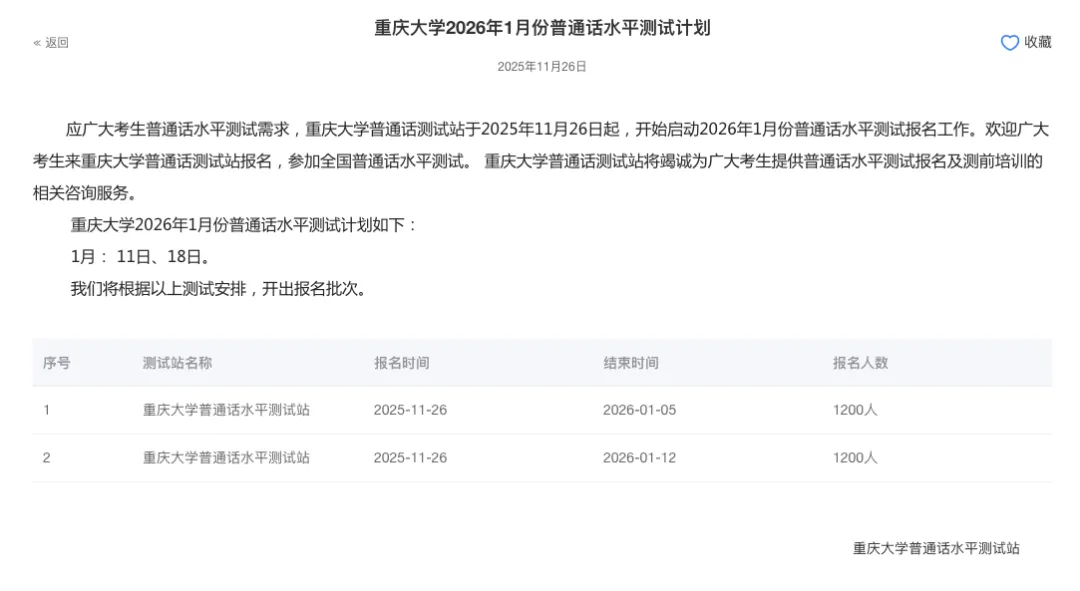Image resolution: width=1080 pixels, height=591 pixels.
Task: Click the heart favorite icon
Action: click(x=1009, y=43)
